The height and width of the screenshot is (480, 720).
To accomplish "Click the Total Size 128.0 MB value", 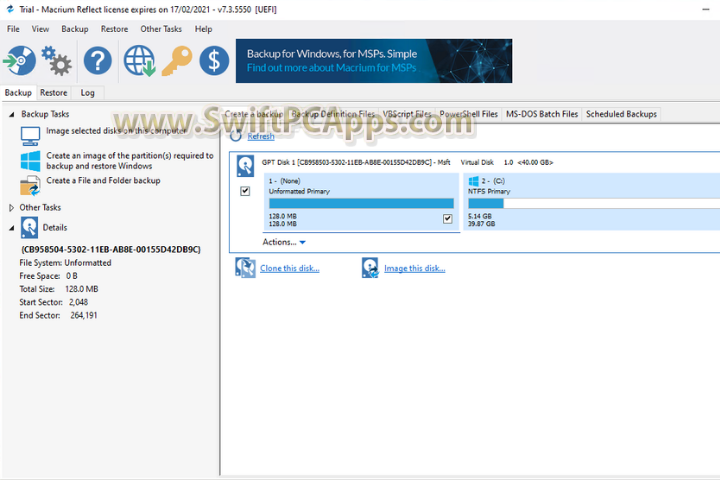I will (82, 289).
